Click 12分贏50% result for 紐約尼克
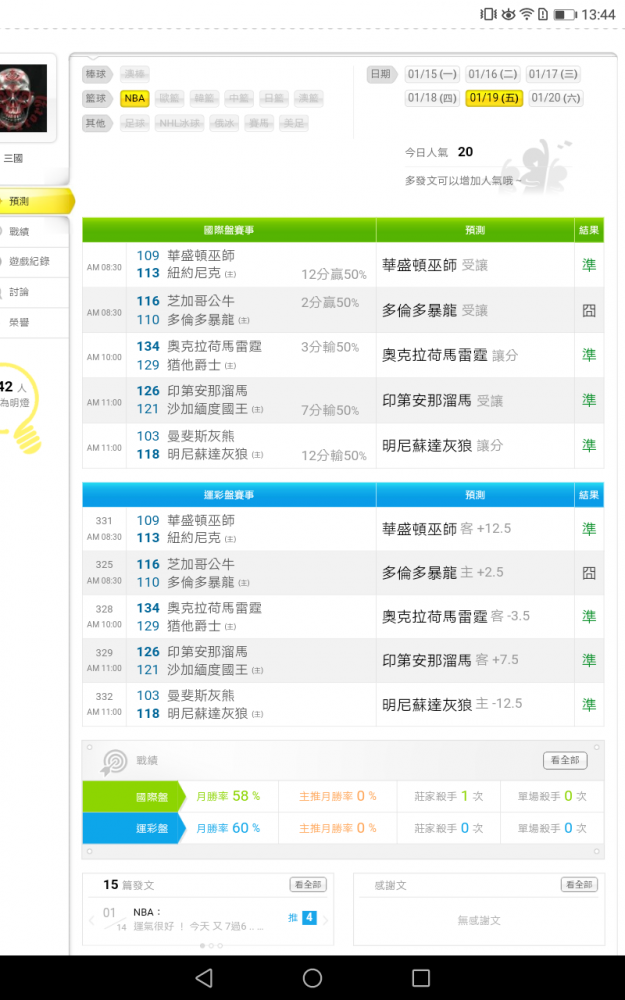 (x=334, y=274)
